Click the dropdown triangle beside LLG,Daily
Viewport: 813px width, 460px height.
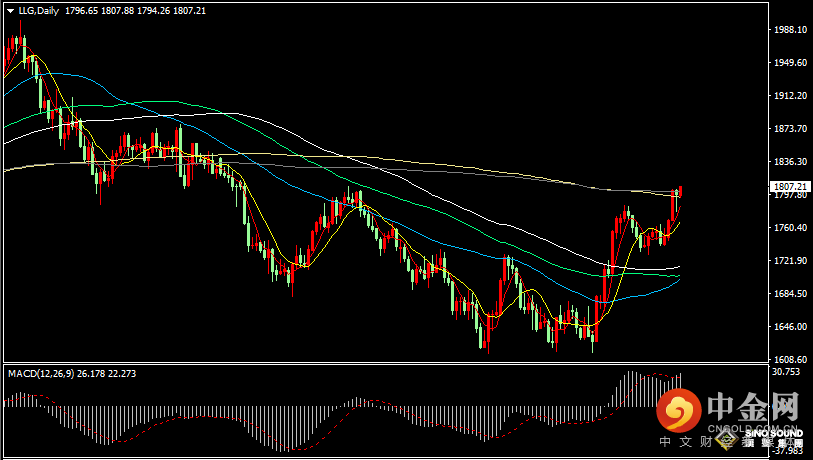[x=10, y=10]
